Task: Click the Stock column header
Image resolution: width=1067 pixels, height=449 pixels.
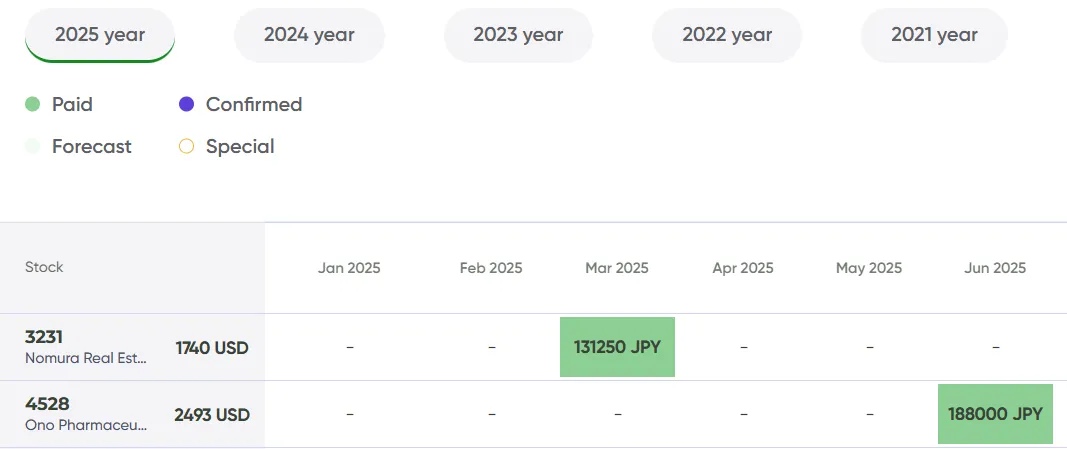Action: [x=44, y=267]
